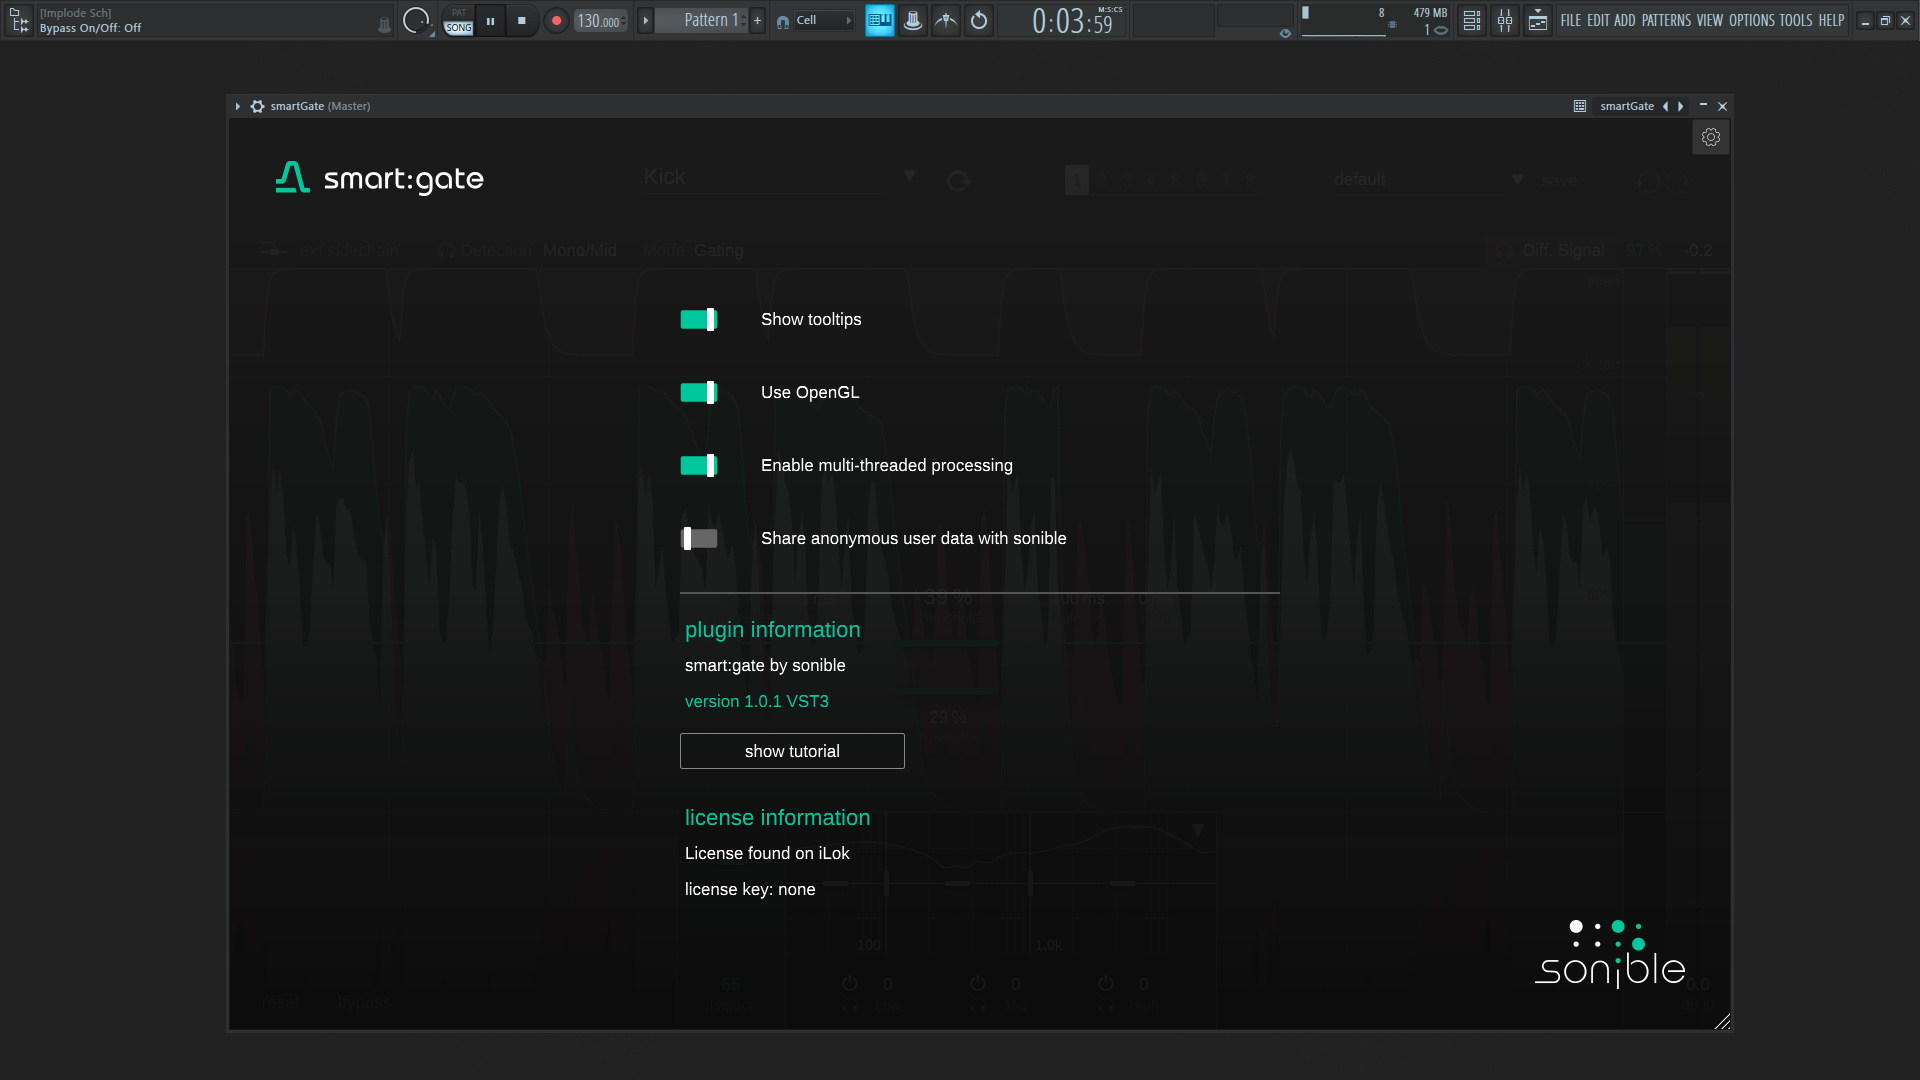Click the smart:gate logo
The image size is (1920, 1080).
pyautogui.click(x=379, y=178)
